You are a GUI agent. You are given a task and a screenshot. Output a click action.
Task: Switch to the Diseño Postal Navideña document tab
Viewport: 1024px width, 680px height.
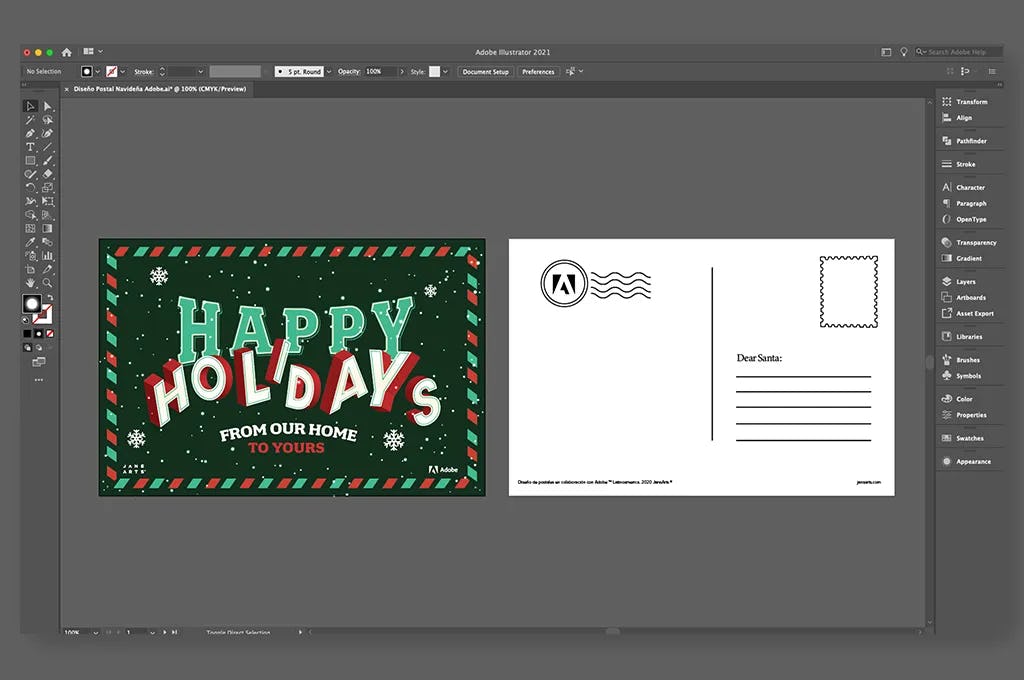coord(150,88)
